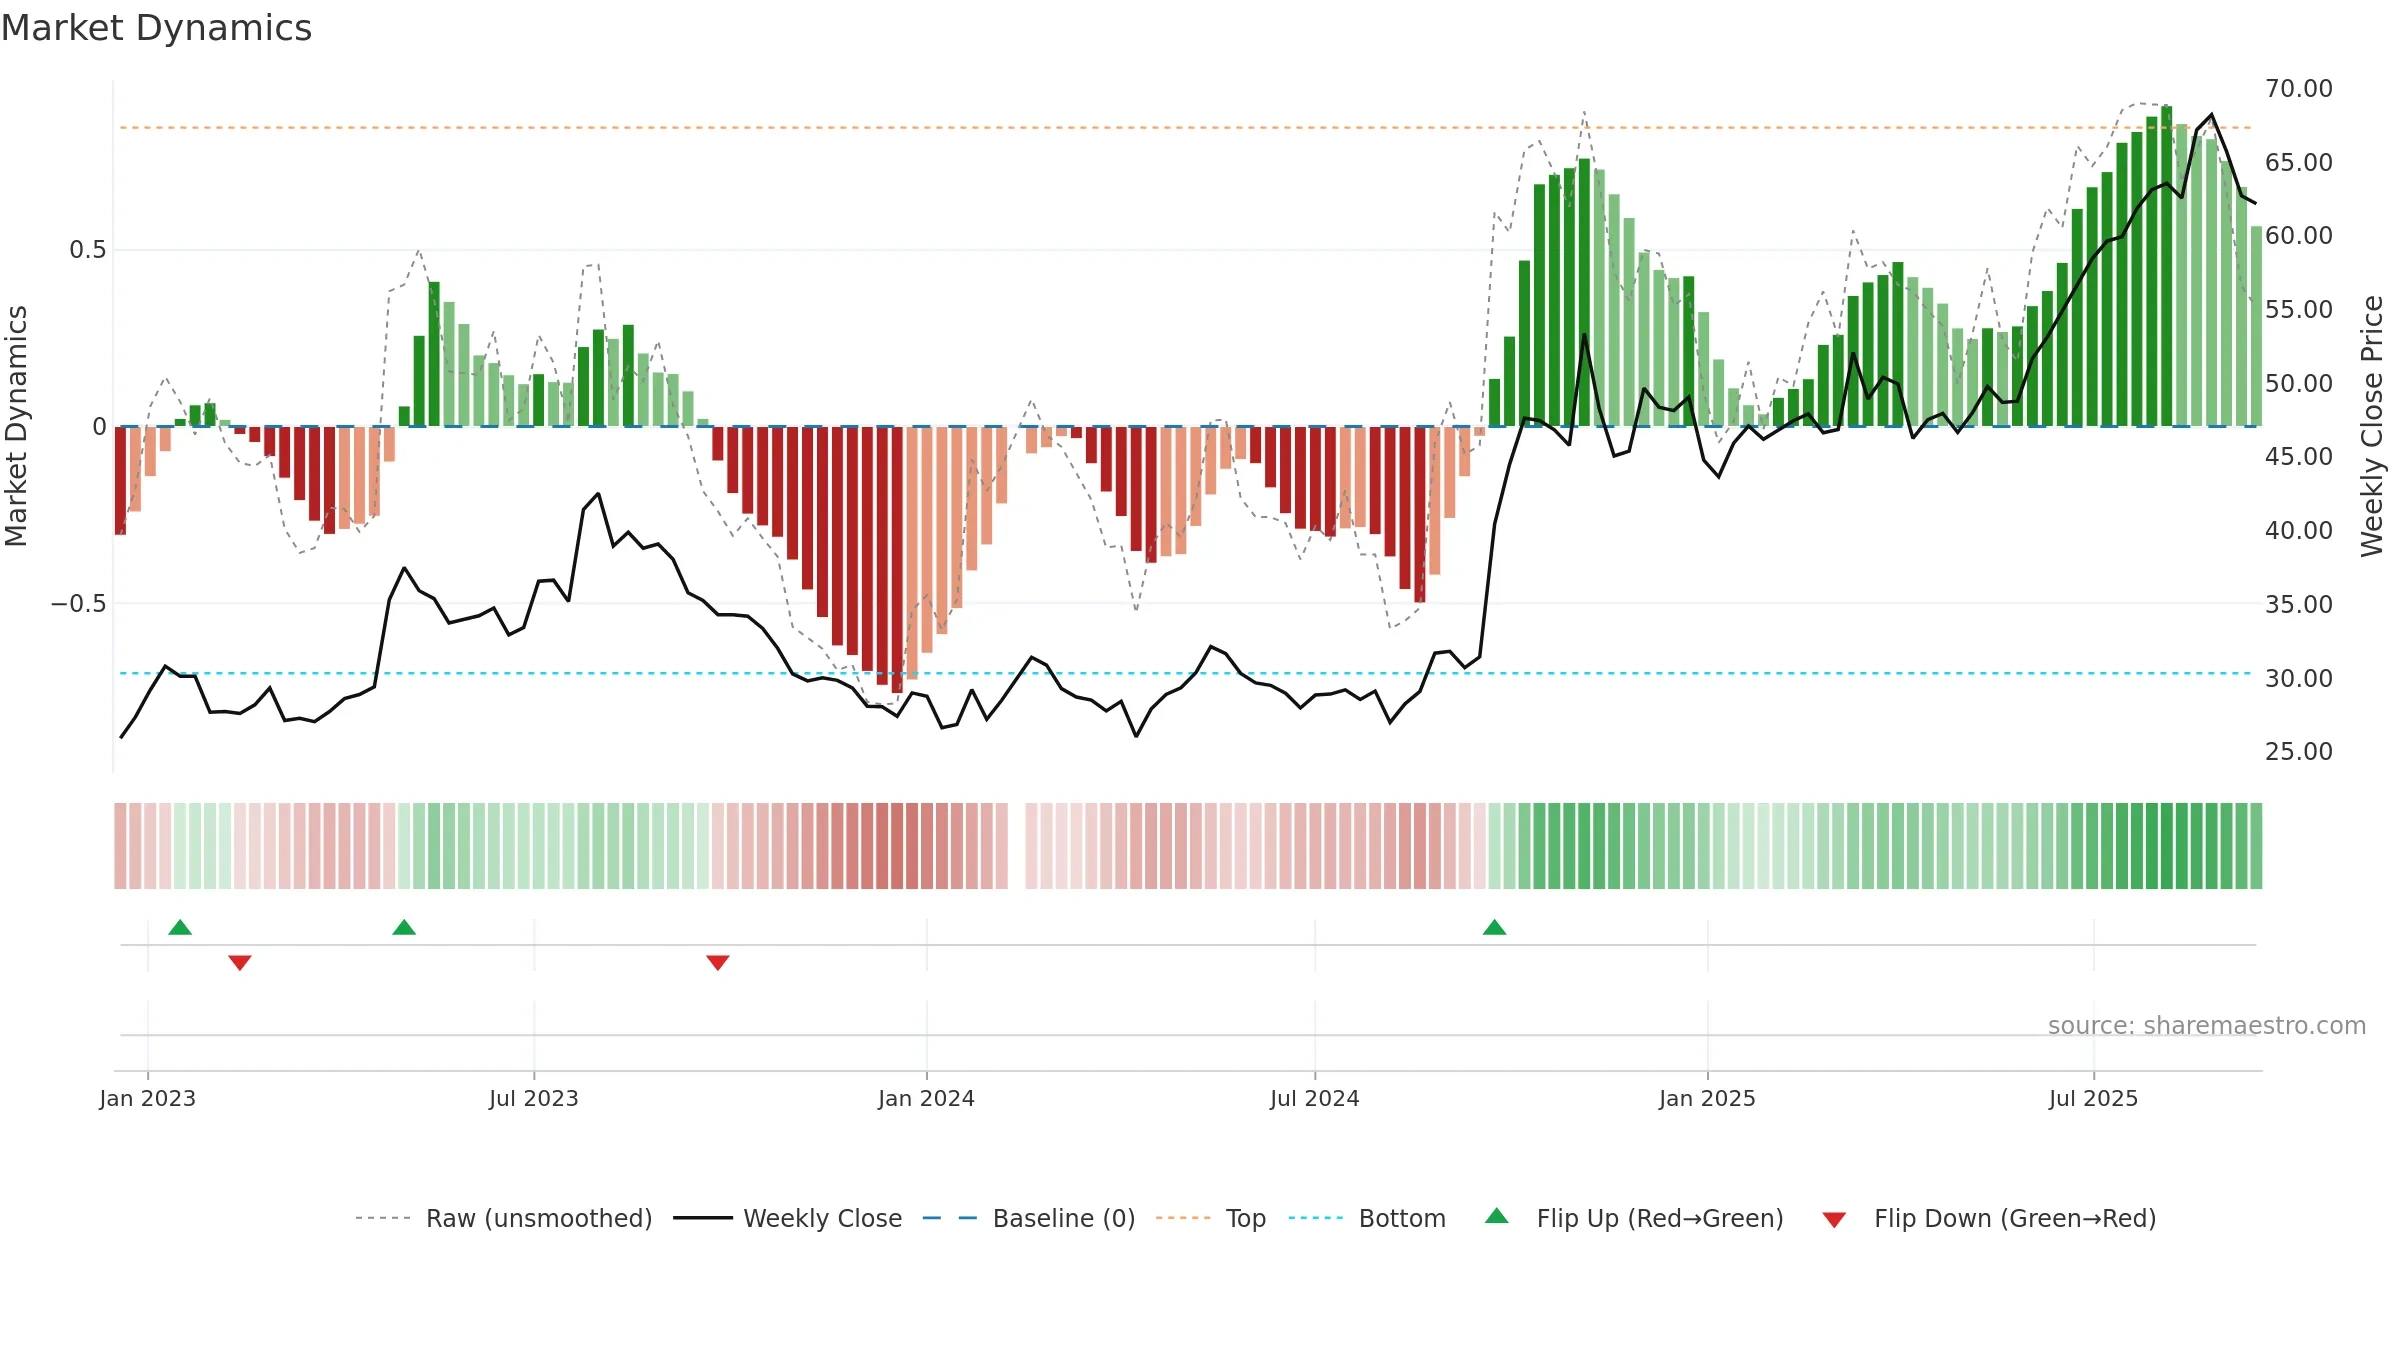Click the Weekly Close Price axis title
This screenshot has height=1350, width=2400.
pos(2372,426)
